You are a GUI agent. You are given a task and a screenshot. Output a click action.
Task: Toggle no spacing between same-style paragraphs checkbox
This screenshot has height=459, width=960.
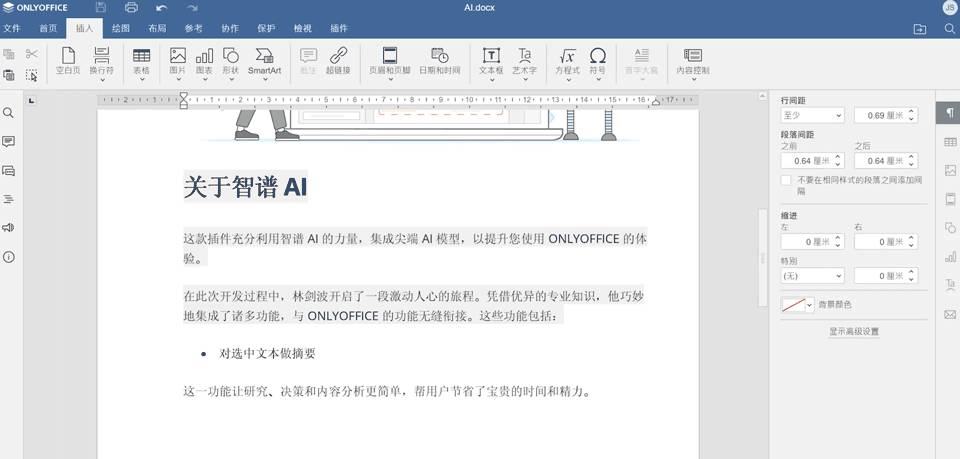(x=786, y=180)
